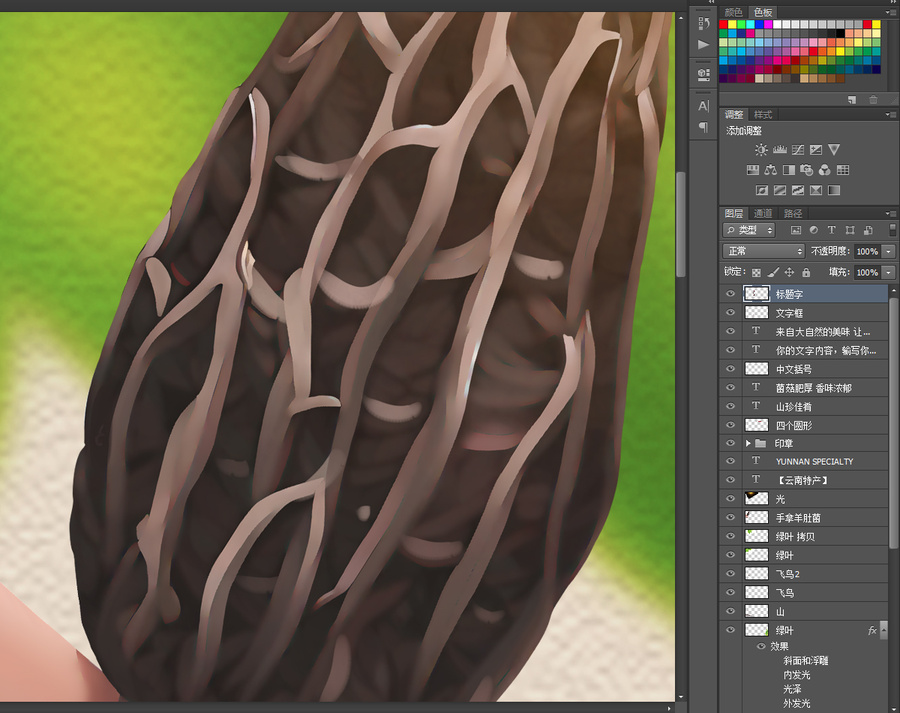Image resolution: width=900 pixels, height=713 pixels.
Task: Click the 不透明度 opacity value field
Action: (x=867, y=251)
